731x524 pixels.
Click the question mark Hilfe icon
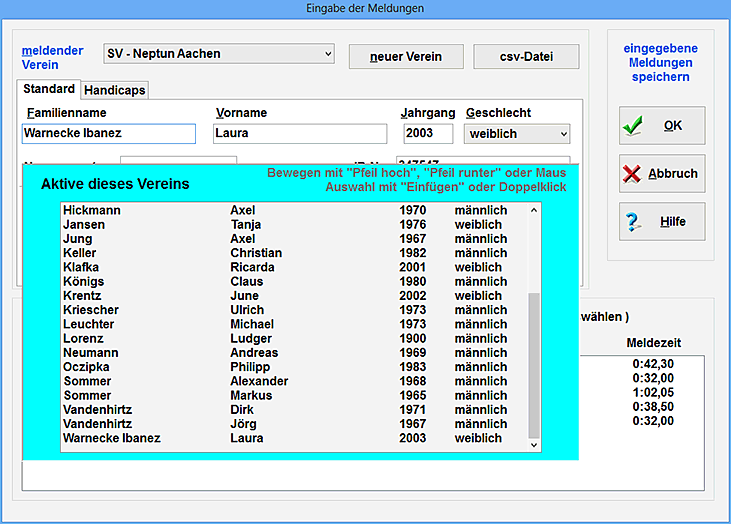[633, 222]
